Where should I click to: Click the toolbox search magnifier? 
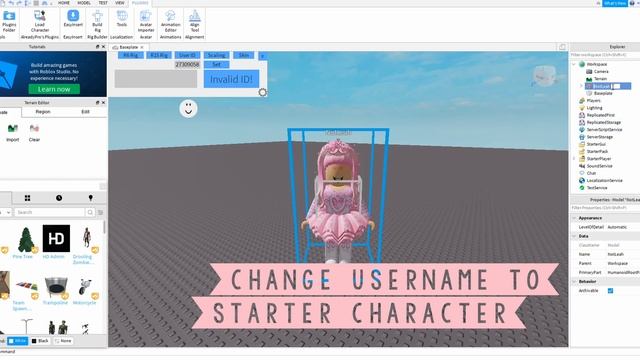tap(90, 212)
